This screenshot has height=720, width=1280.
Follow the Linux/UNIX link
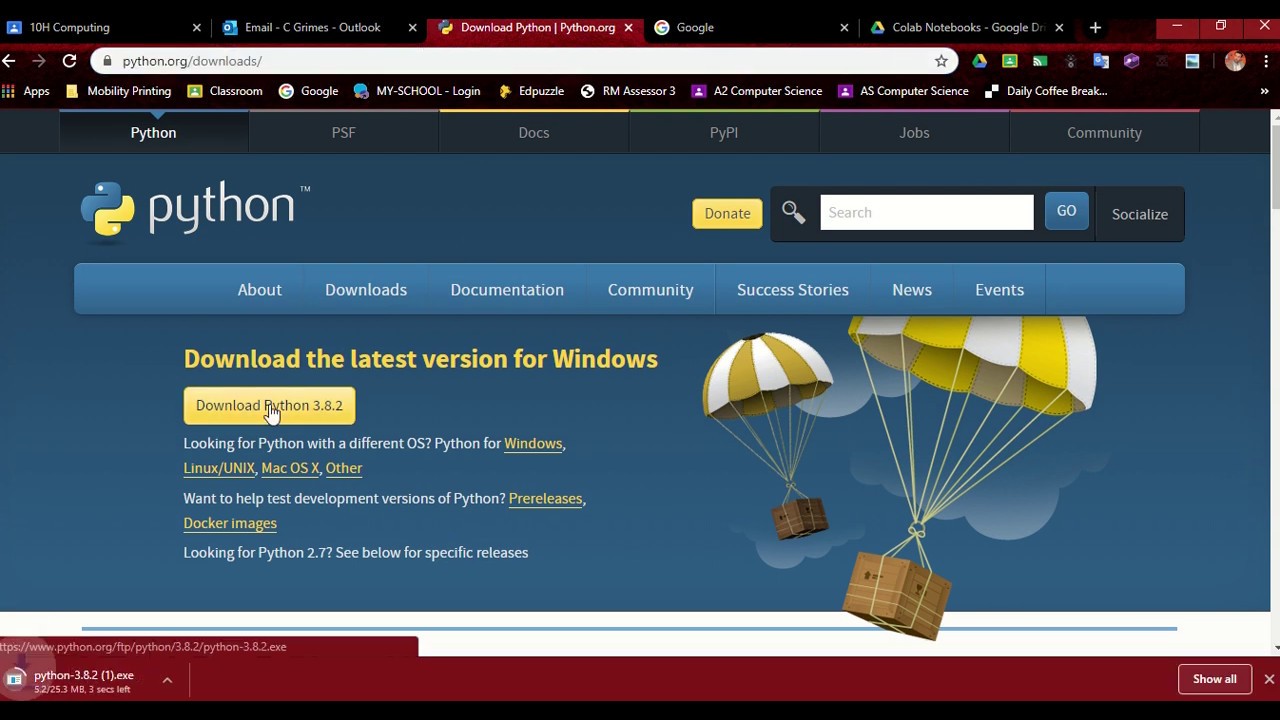tap(219, 468)
